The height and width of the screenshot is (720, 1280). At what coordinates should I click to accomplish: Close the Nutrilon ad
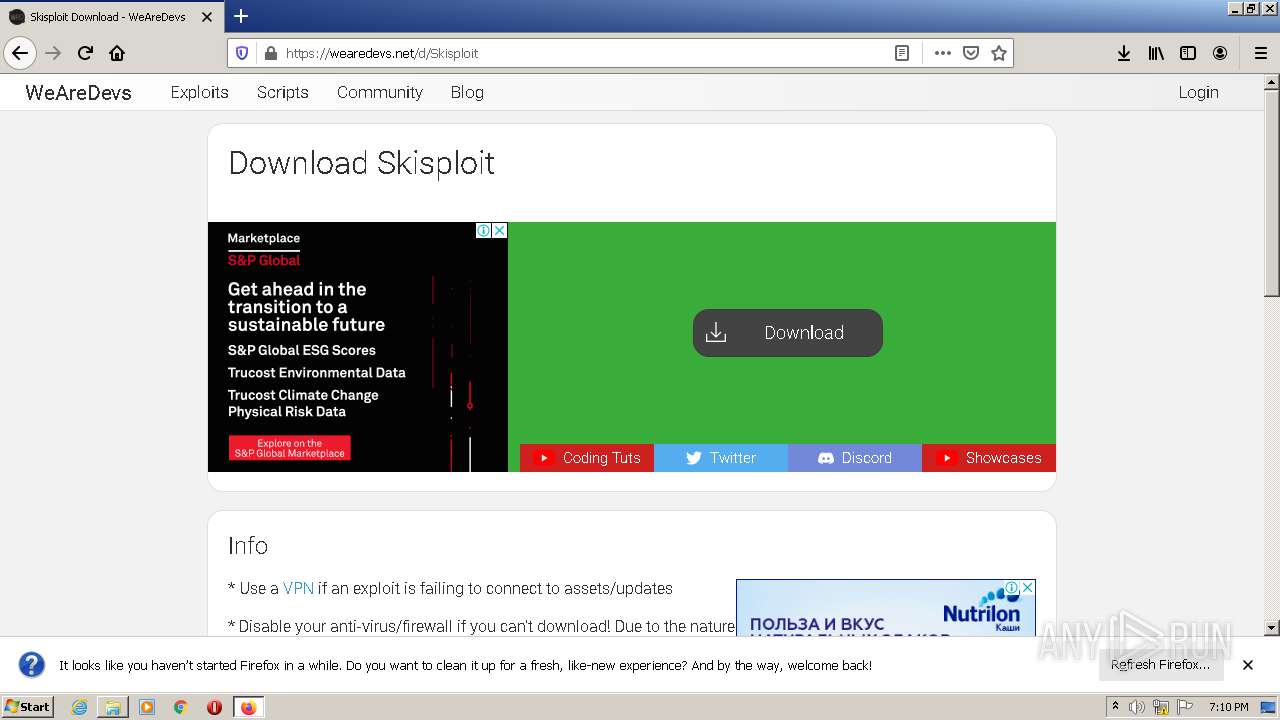pyautogui.click(x=1027, y=588)
